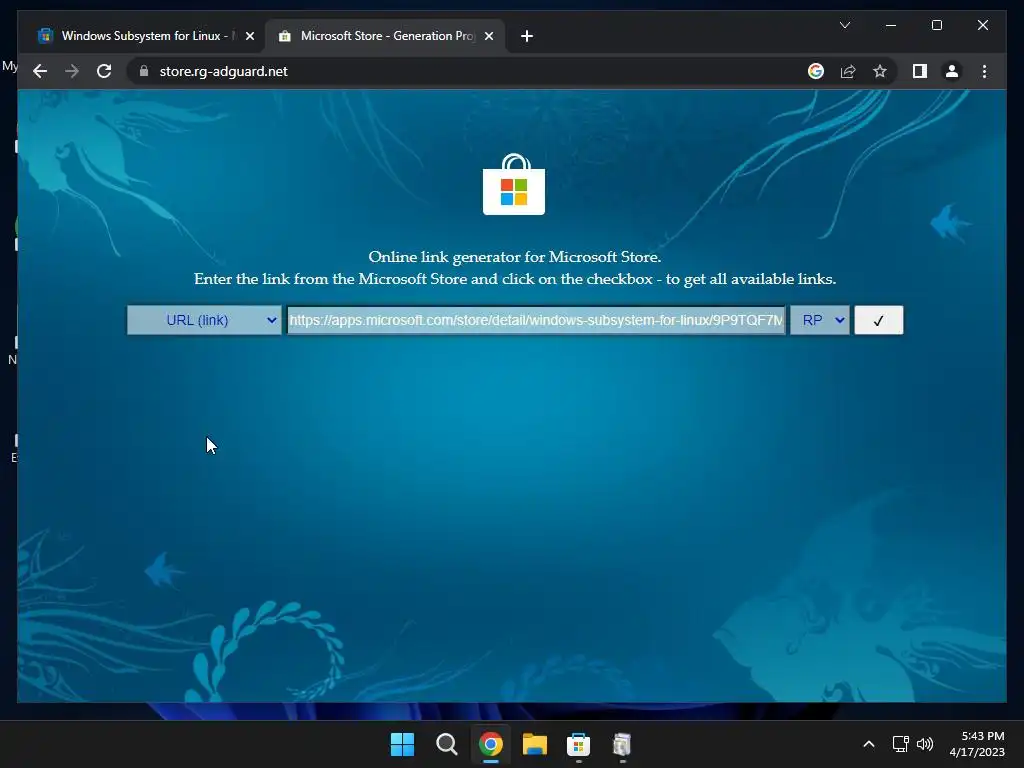The height and width of the screenshot is (768, 1024).
Task: Click the volume speaker tray icon
Action: tap(925, 744)
